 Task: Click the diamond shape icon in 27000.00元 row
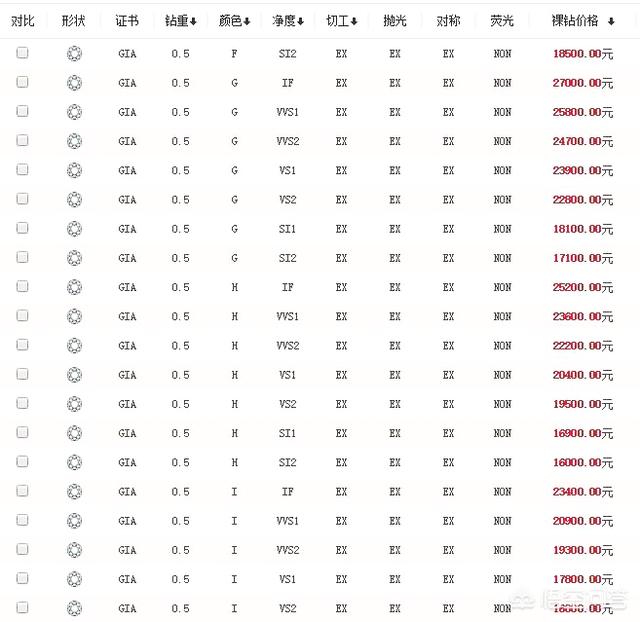click(74, 83)
